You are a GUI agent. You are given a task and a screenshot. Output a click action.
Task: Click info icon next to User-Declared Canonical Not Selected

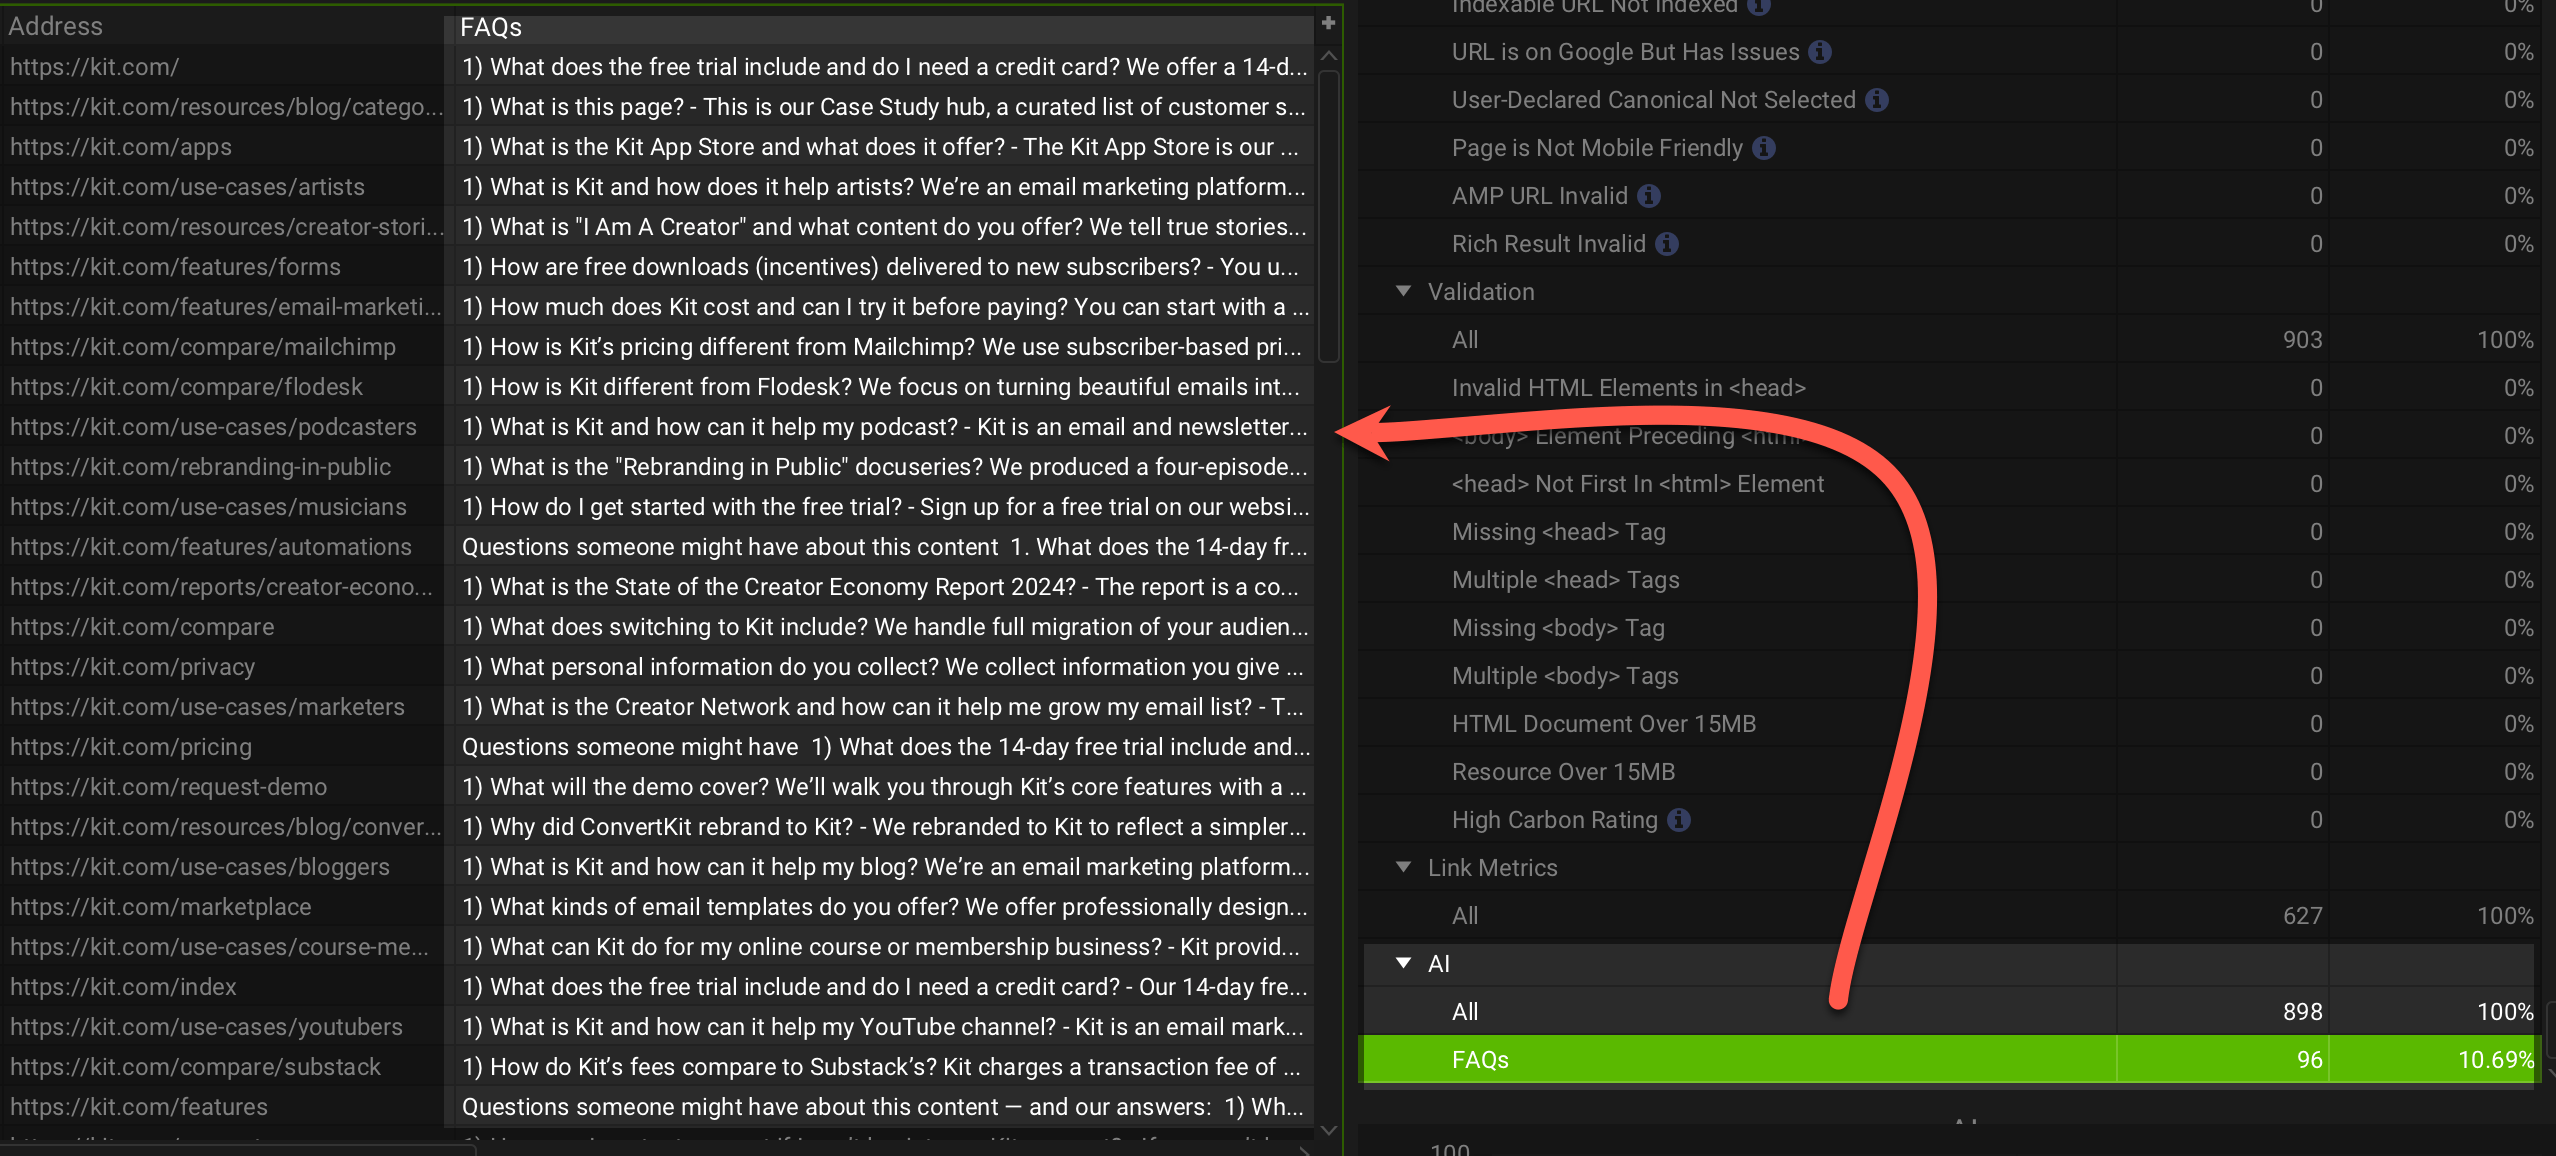(x=1877, y=100)
